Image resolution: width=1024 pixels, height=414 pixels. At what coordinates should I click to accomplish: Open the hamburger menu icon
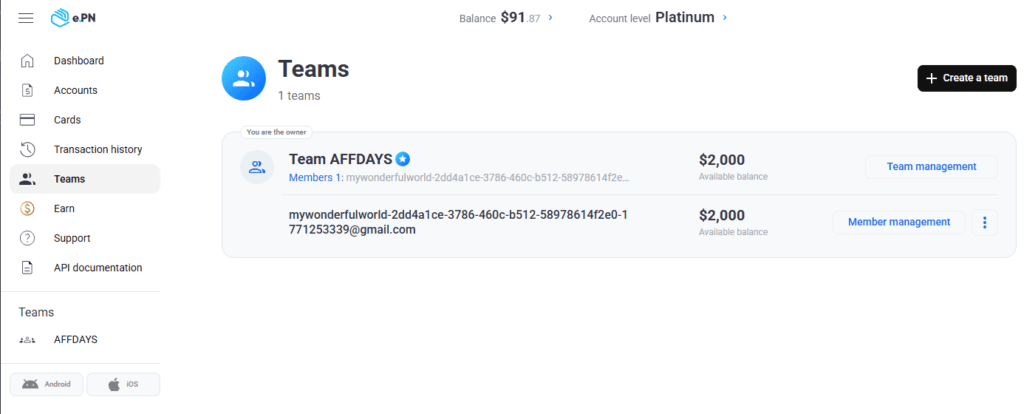[x=26, y=18]
